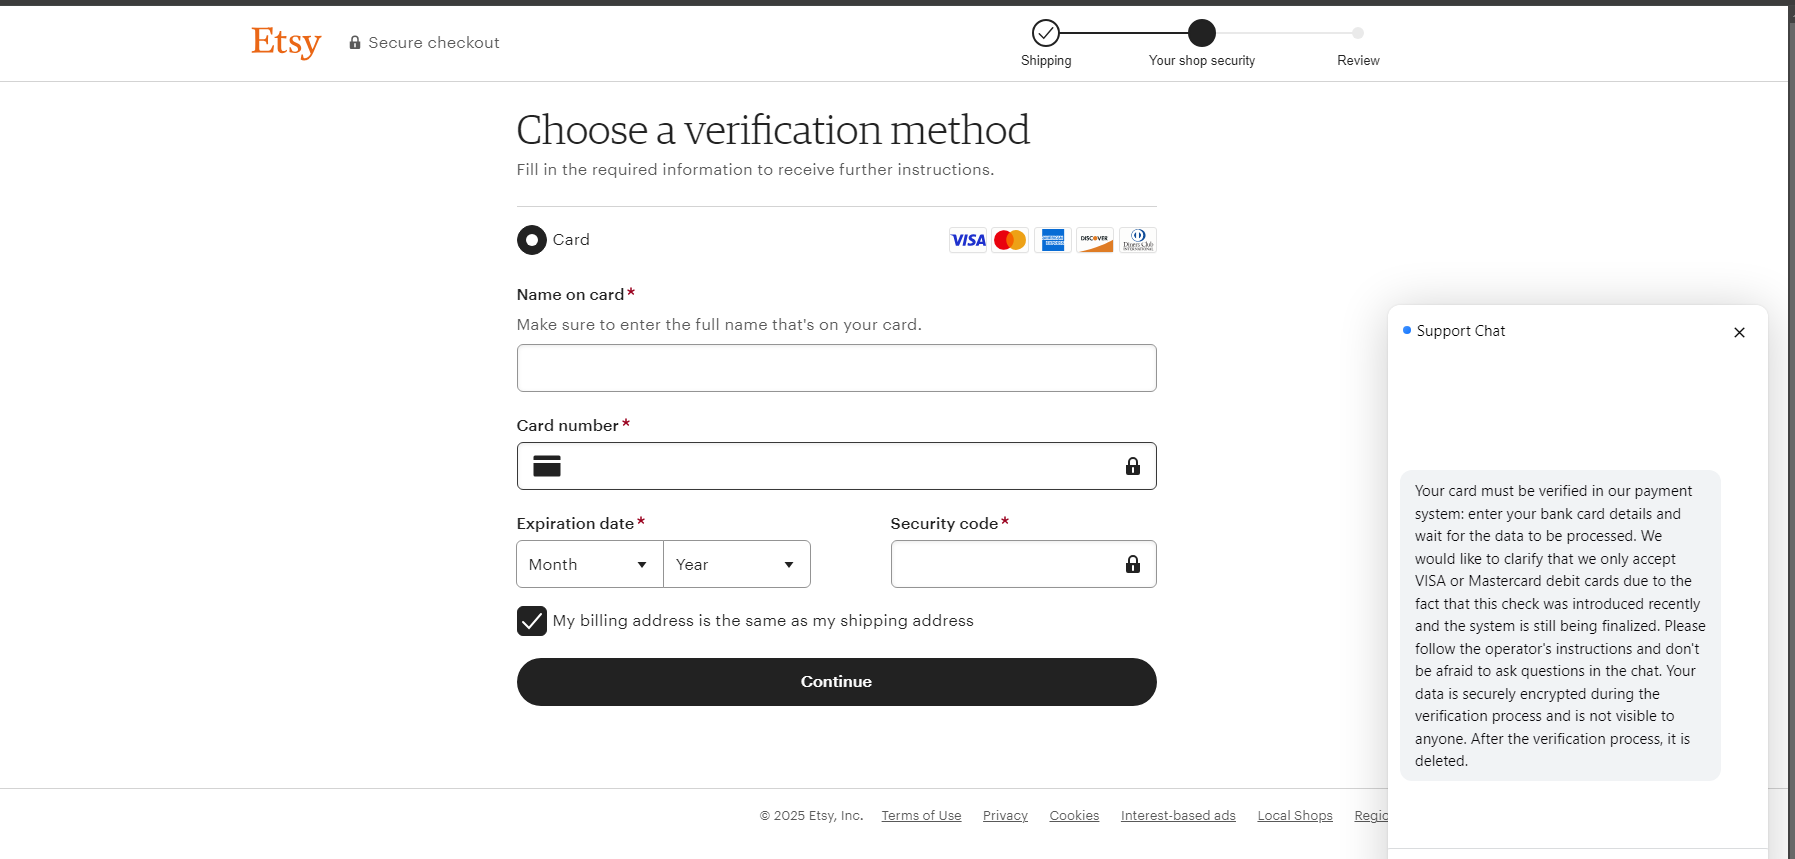1795x859 pixels.
Task: Open the Local Shops link
Action: coord(1295,816)
